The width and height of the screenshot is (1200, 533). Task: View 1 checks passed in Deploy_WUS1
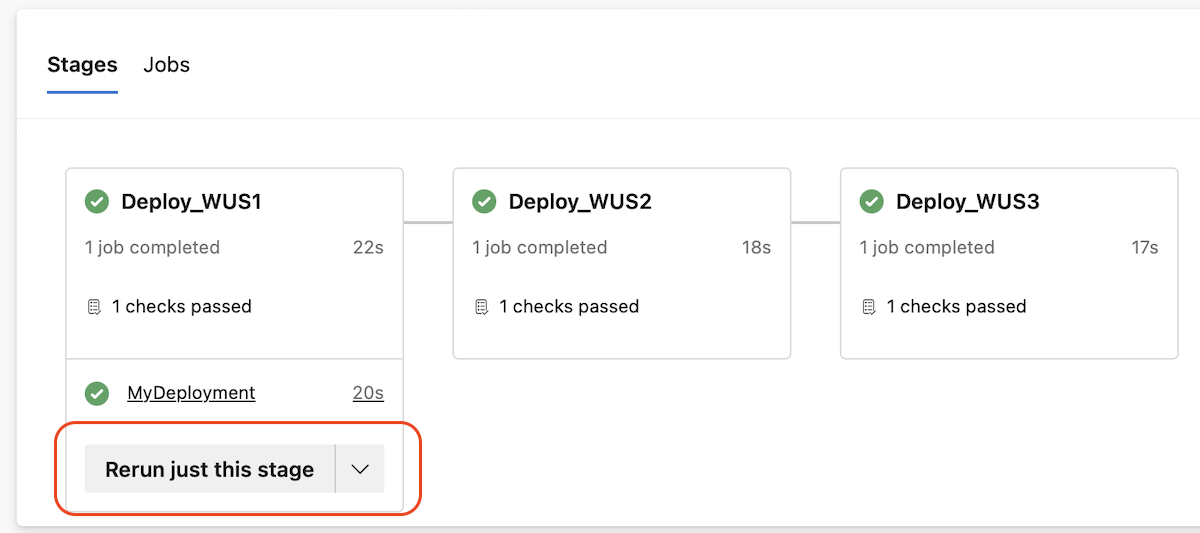pyautogui.click(x=181, y=307)
